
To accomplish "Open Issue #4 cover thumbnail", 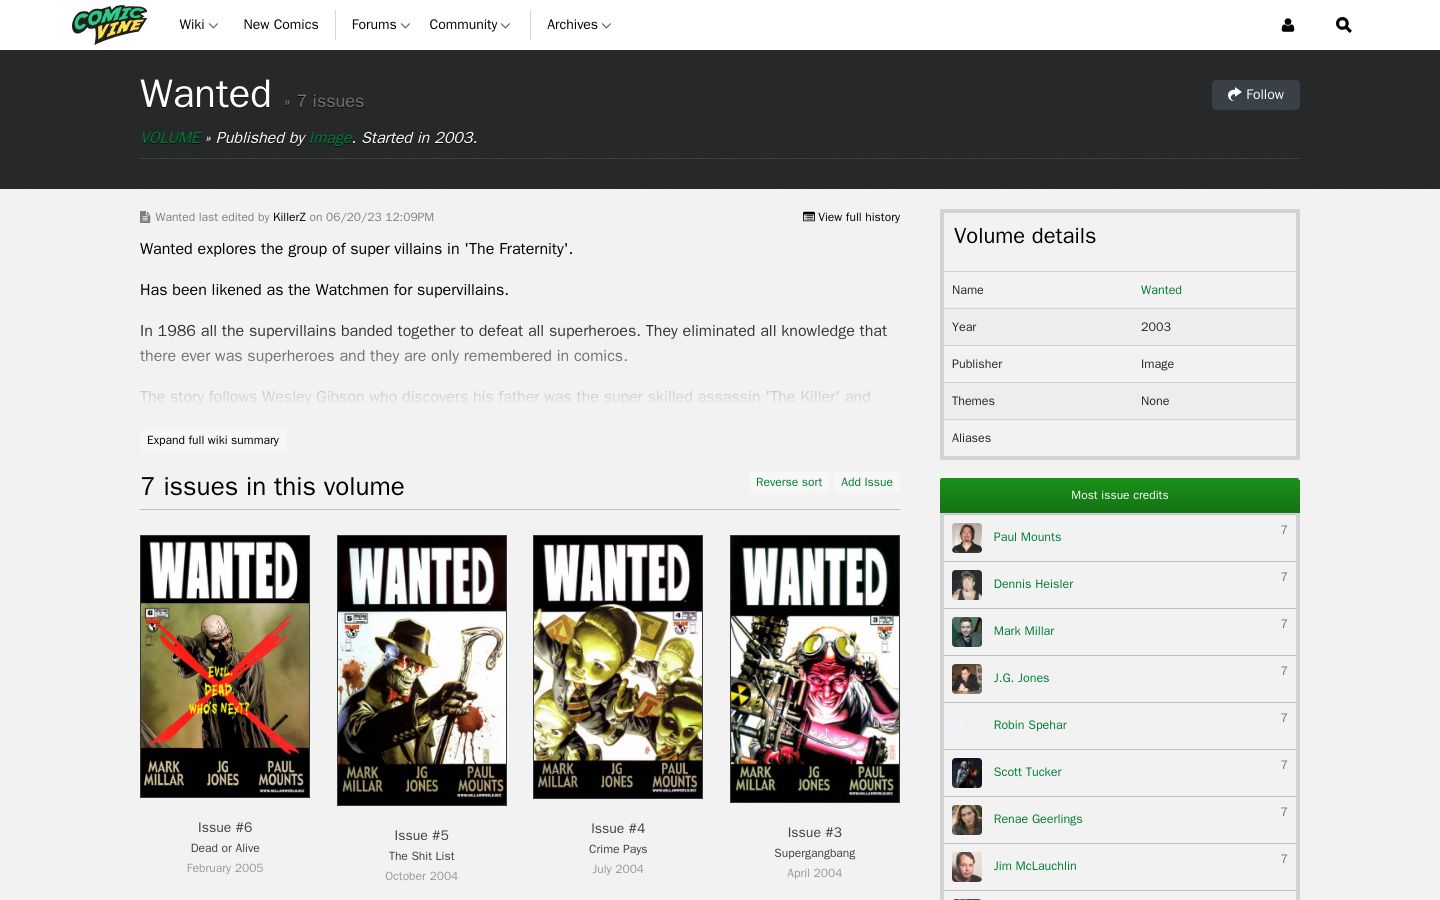I will click(618, 667).
